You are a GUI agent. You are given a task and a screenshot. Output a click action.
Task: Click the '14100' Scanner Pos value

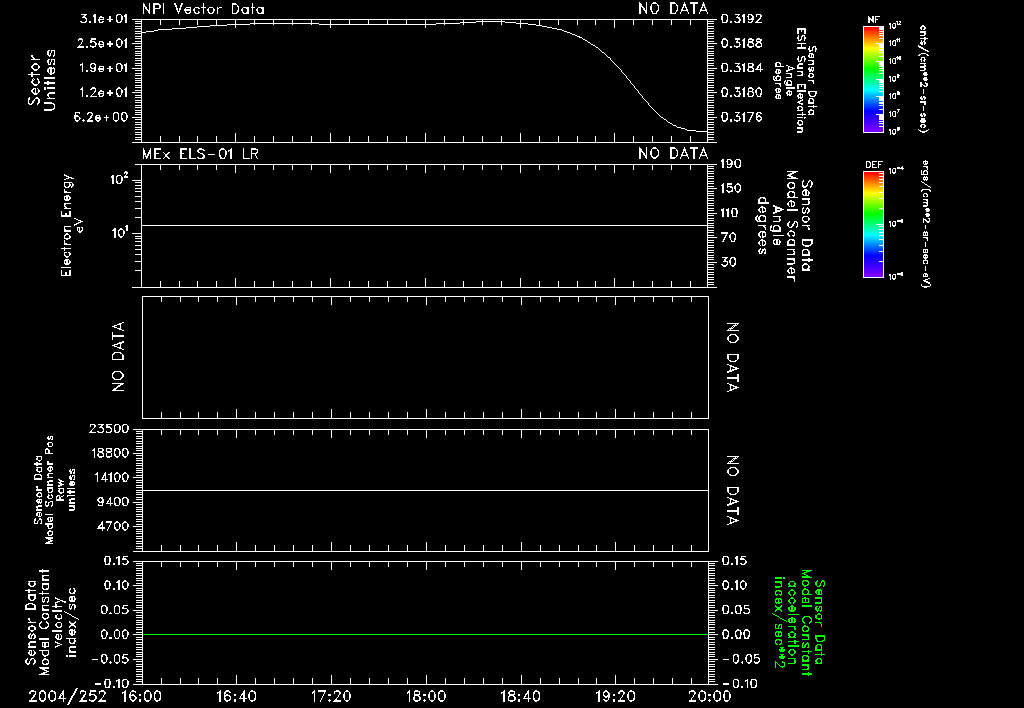pyautogui.click(x=108, y=477)
